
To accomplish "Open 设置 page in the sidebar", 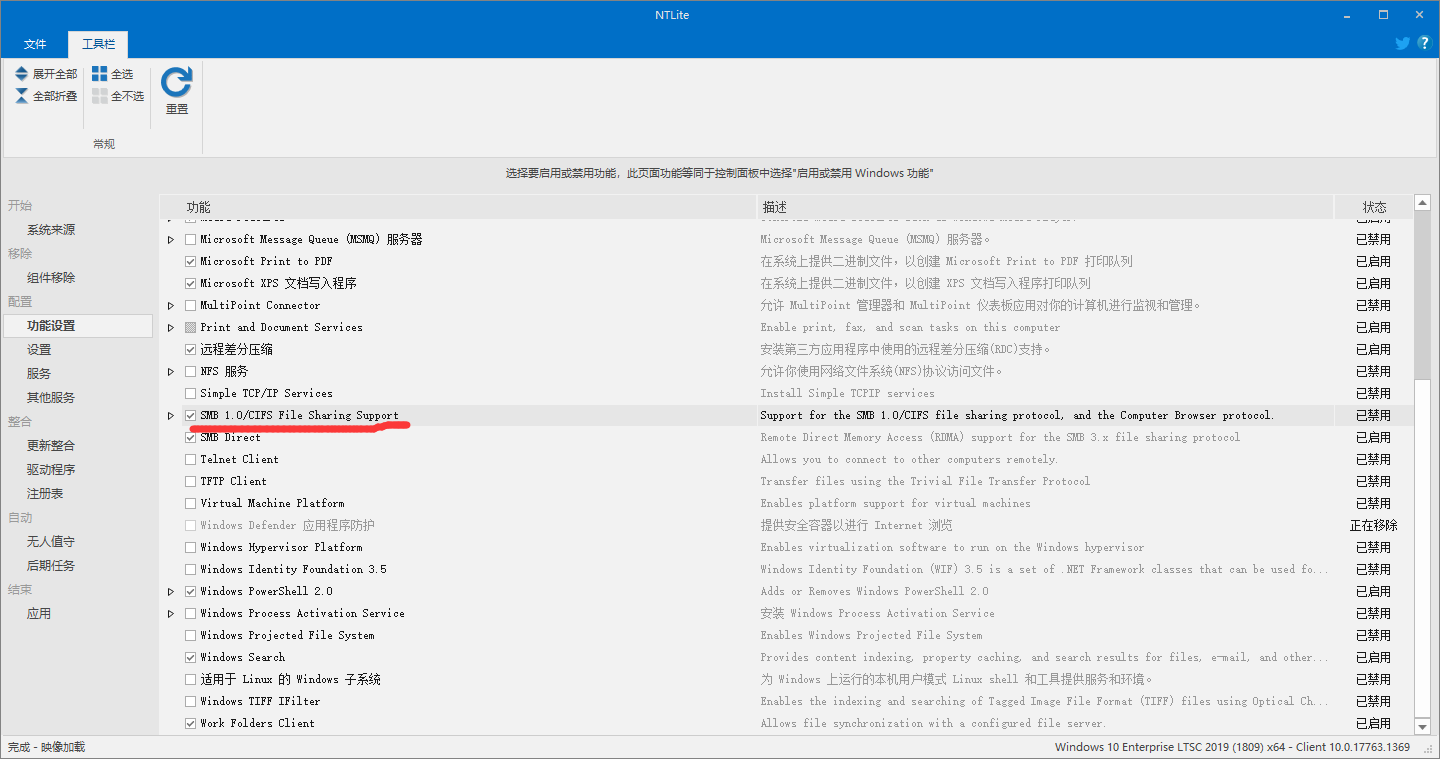I will click(x=39, y=350).
